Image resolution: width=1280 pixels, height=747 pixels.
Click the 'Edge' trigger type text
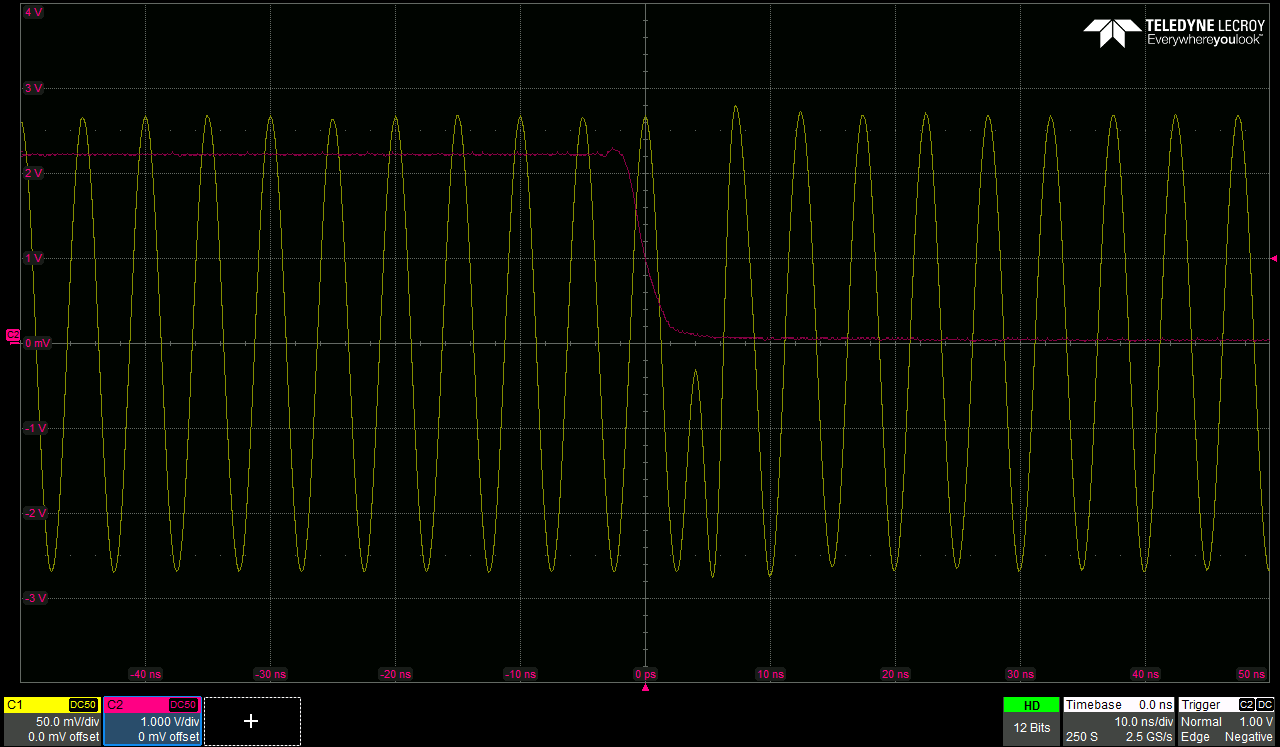1195,737
